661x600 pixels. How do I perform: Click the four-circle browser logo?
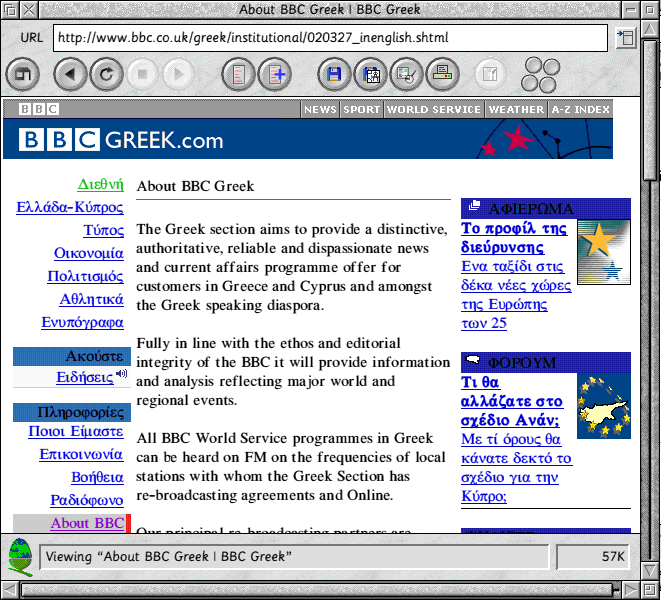(x=540, y=75)
